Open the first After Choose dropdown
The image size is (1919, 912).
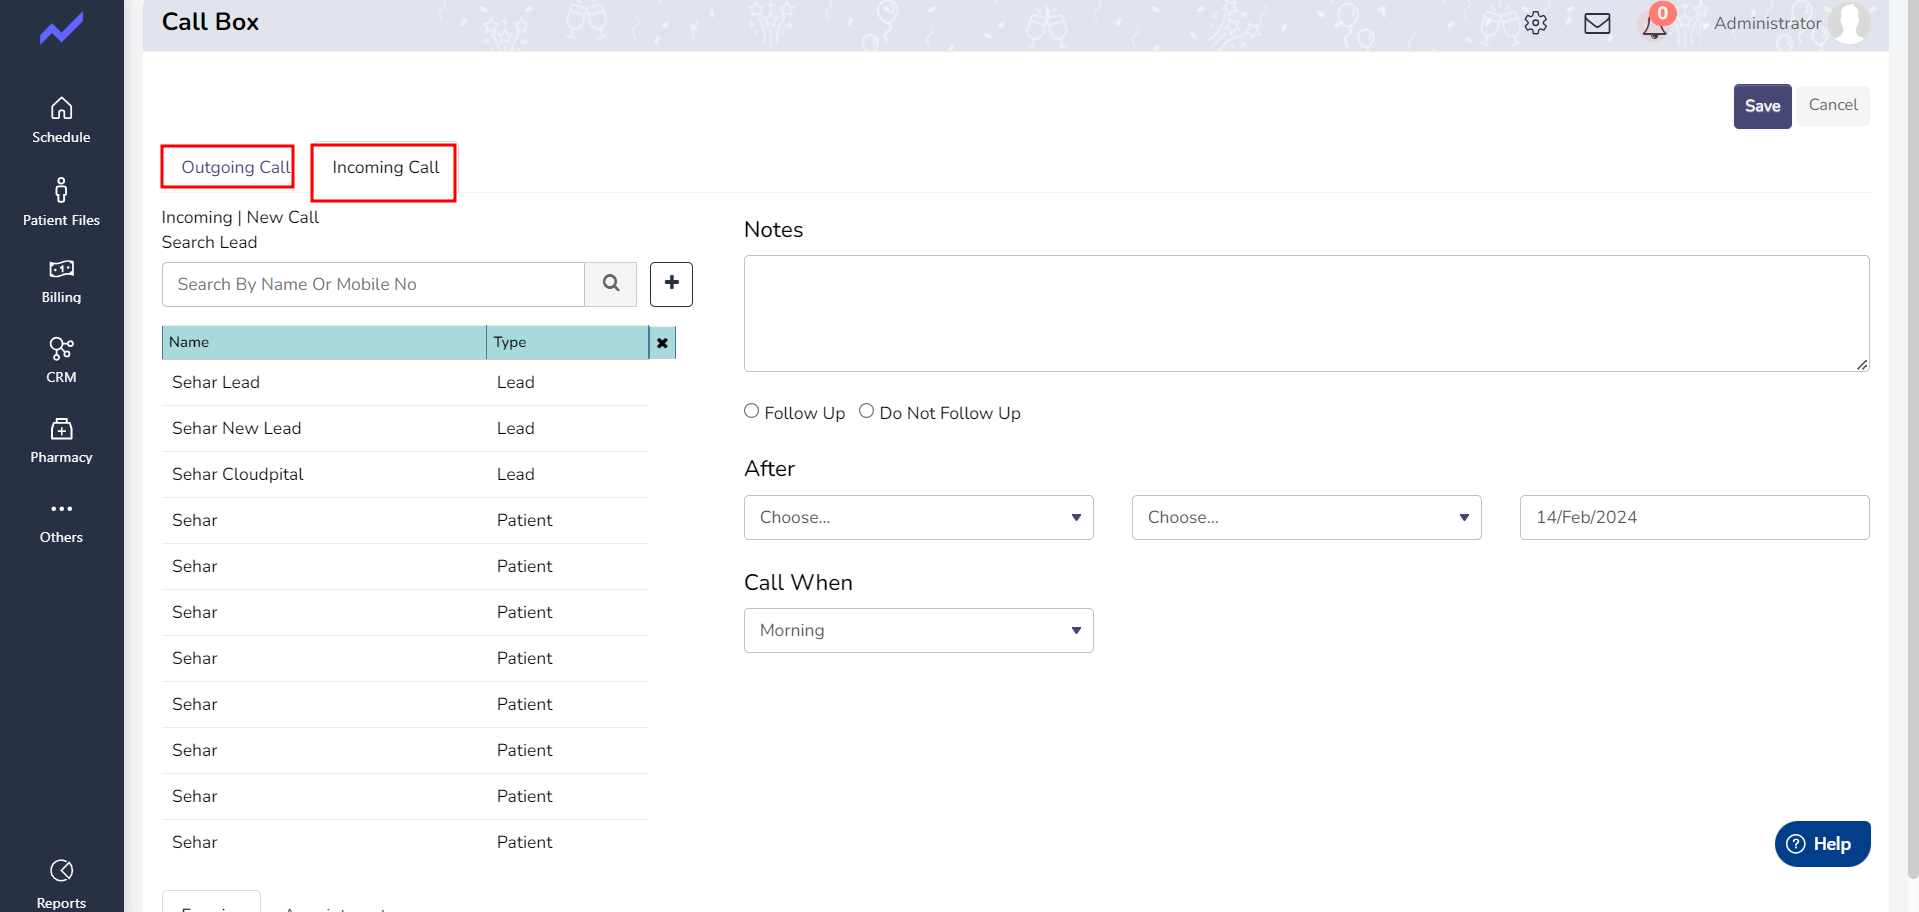919,517
